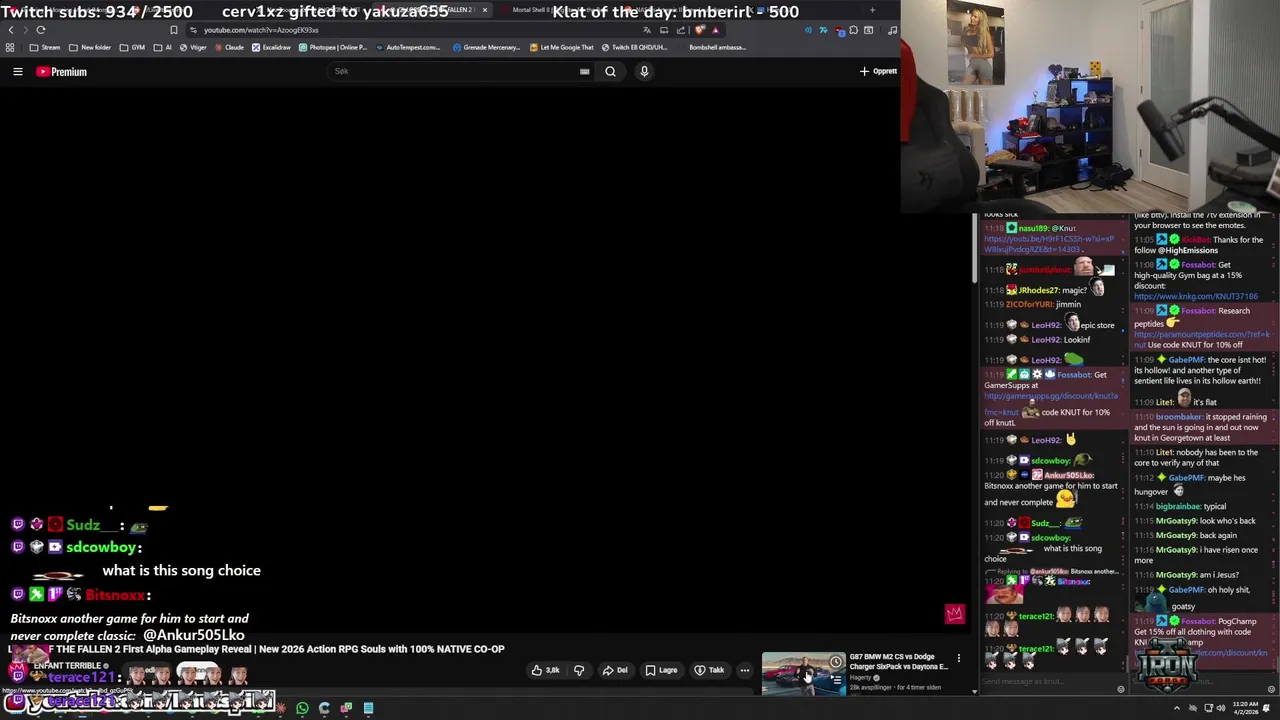Open the volume tray icon
Image resolution: width=1280 pixels, height=720 pixels.
1222,708
